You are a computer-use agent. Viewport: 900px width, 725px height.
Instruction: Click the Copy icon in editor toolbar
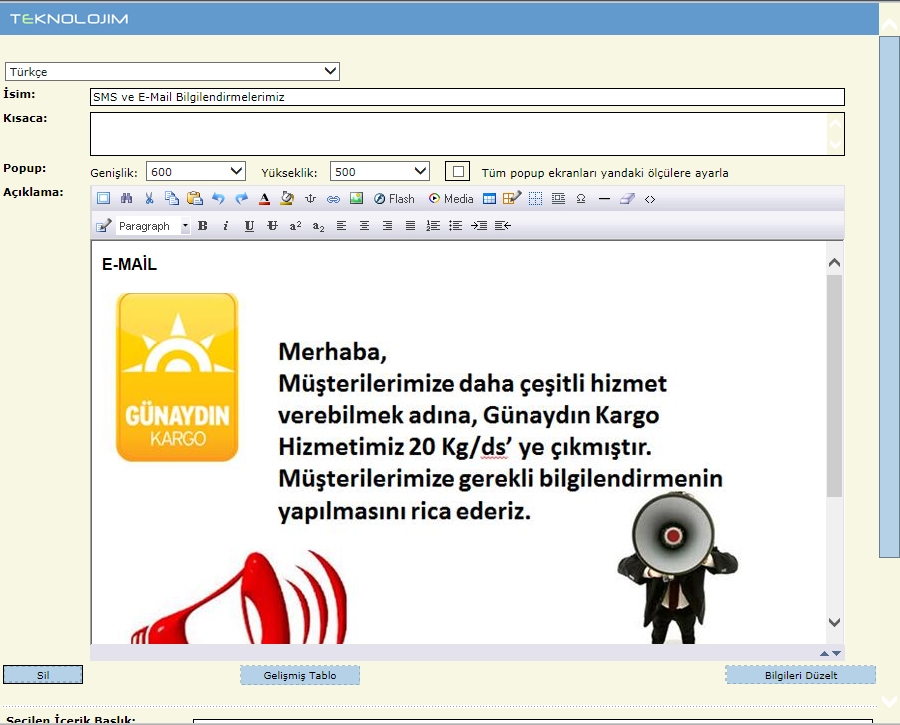tap(172, 199)
